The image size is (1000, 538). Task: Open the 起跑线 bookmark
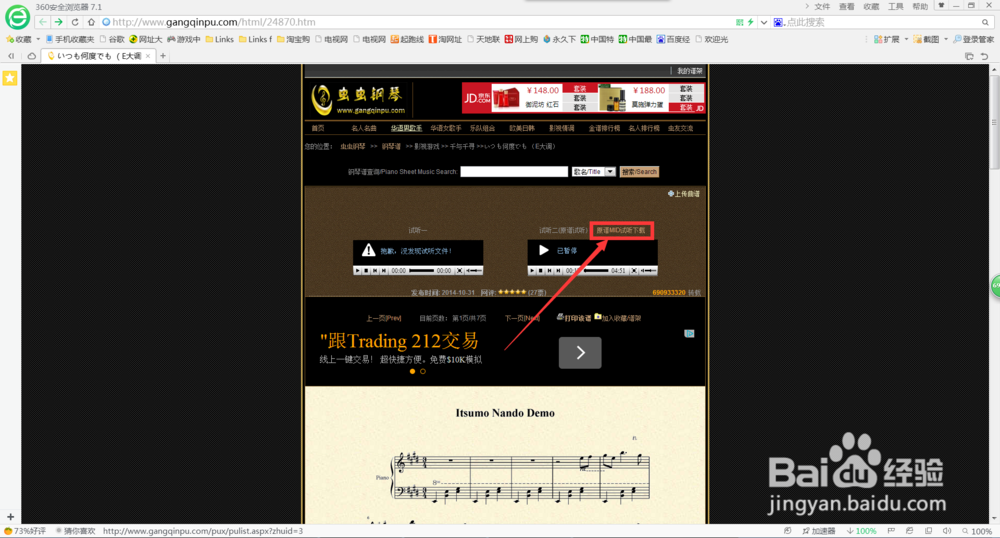coord(407,40)
